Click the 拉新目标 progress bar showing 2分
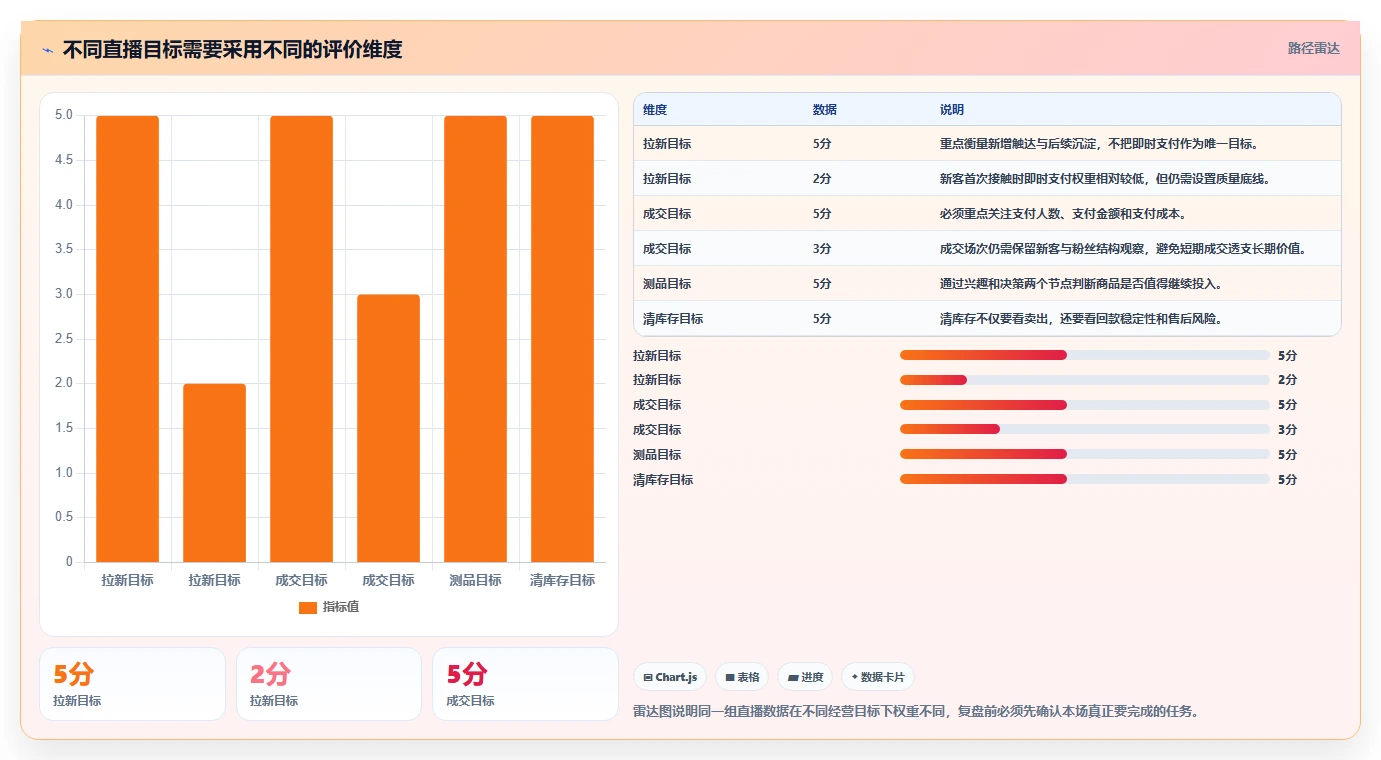This screenshot has height=760, width=1381. [x=1084, y=380]
